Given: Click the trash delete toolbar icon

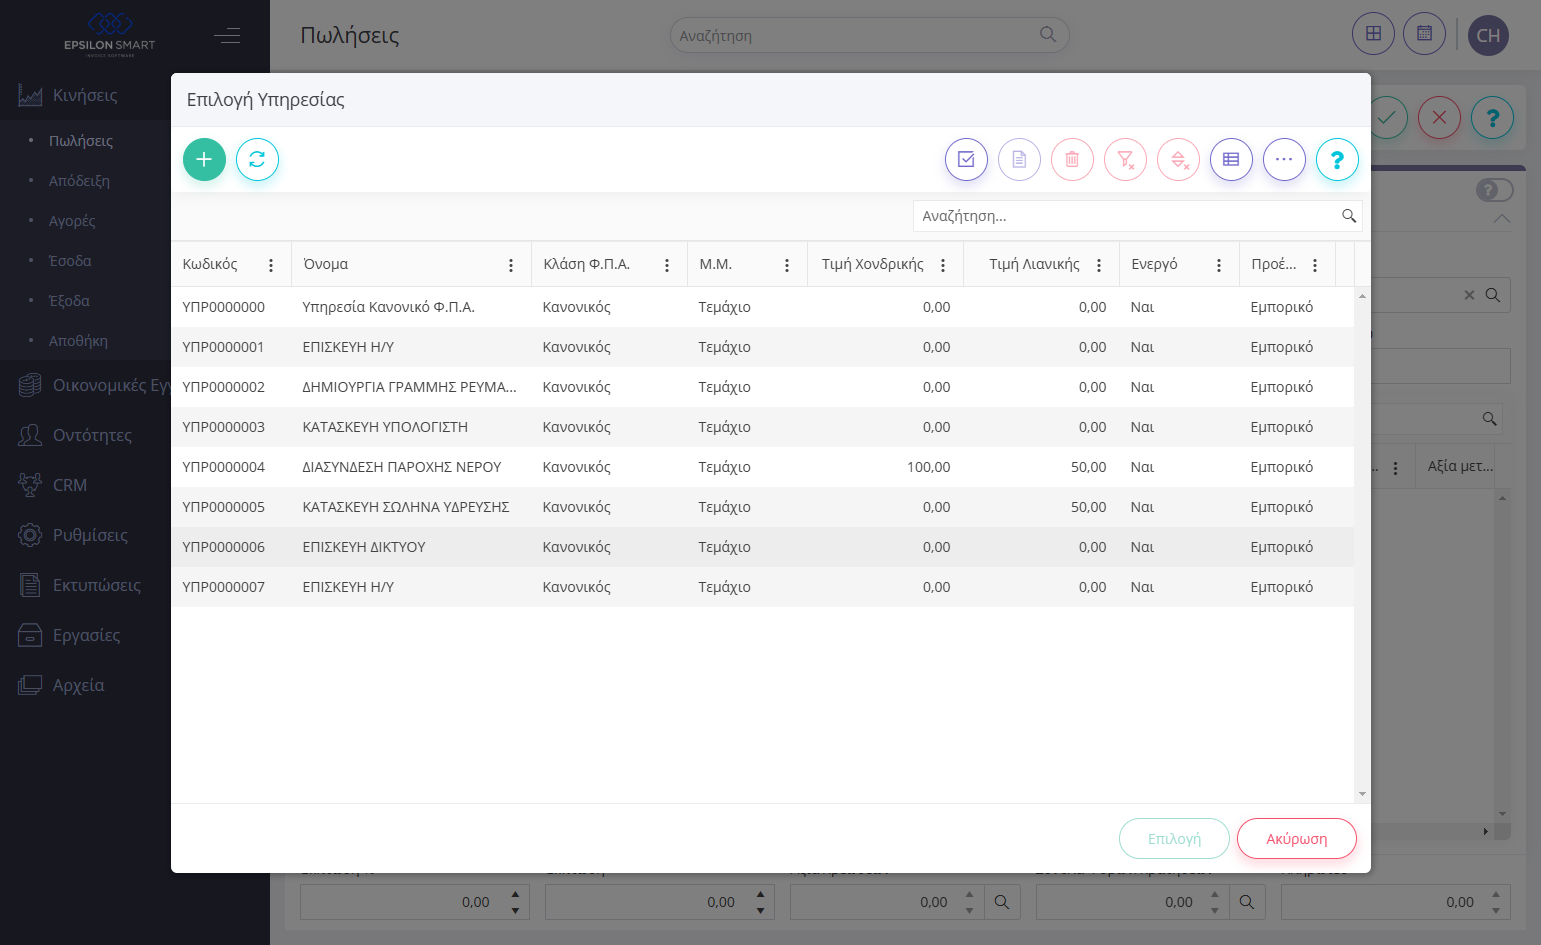Looking at the screenshot, I should tap(1072, 159).
